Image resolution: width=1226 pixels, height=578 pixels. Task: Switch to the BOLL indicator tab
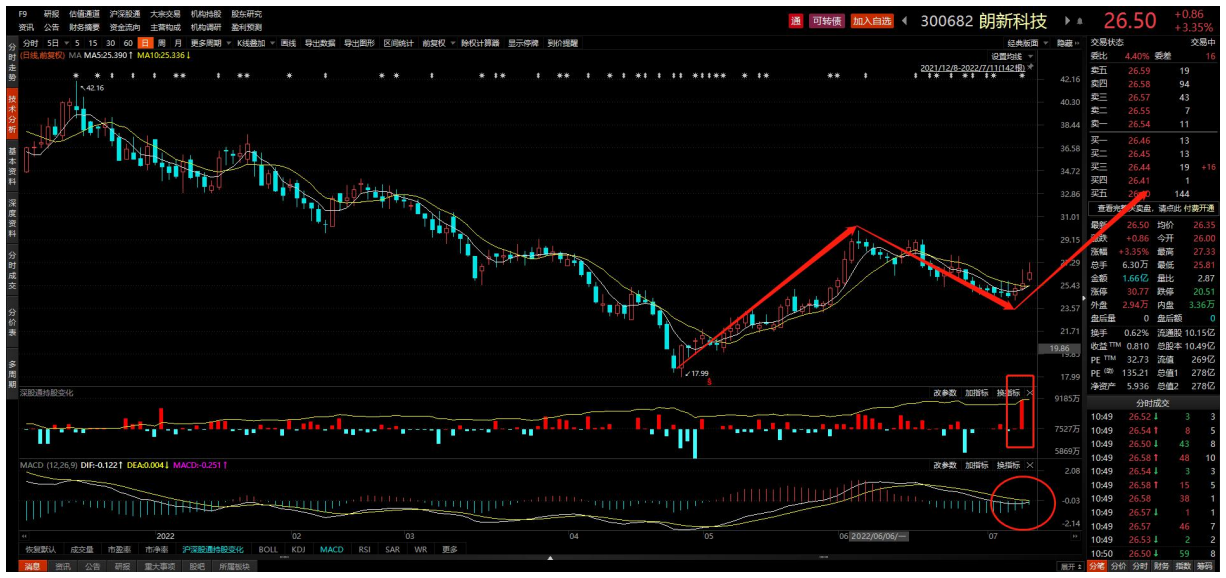click(268, 549)
